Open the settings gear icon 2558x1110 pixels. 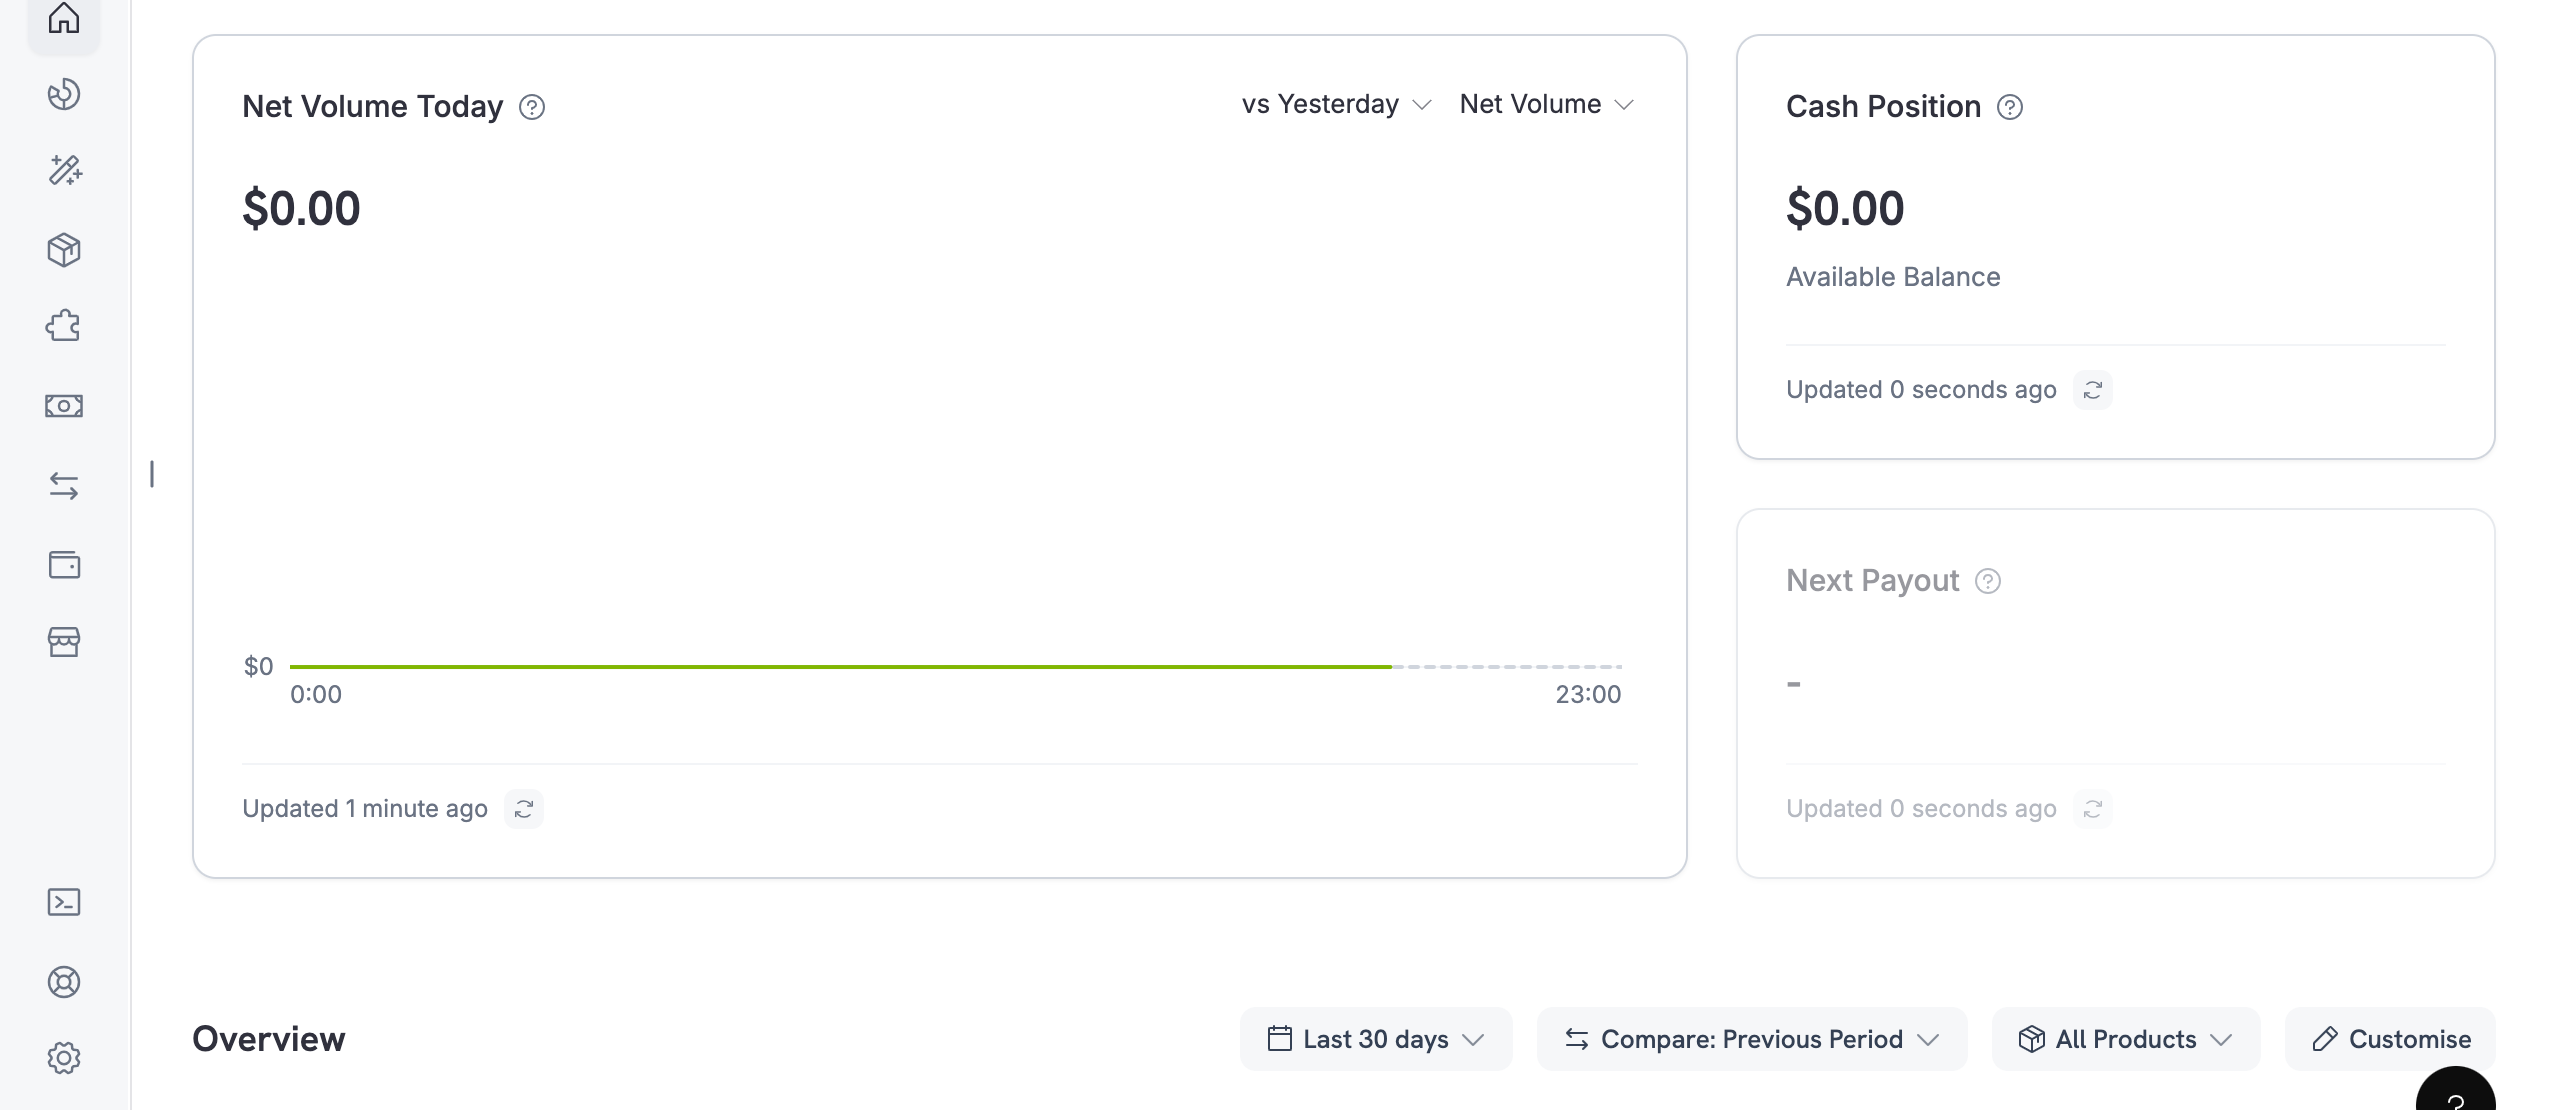coord(64,1058)
